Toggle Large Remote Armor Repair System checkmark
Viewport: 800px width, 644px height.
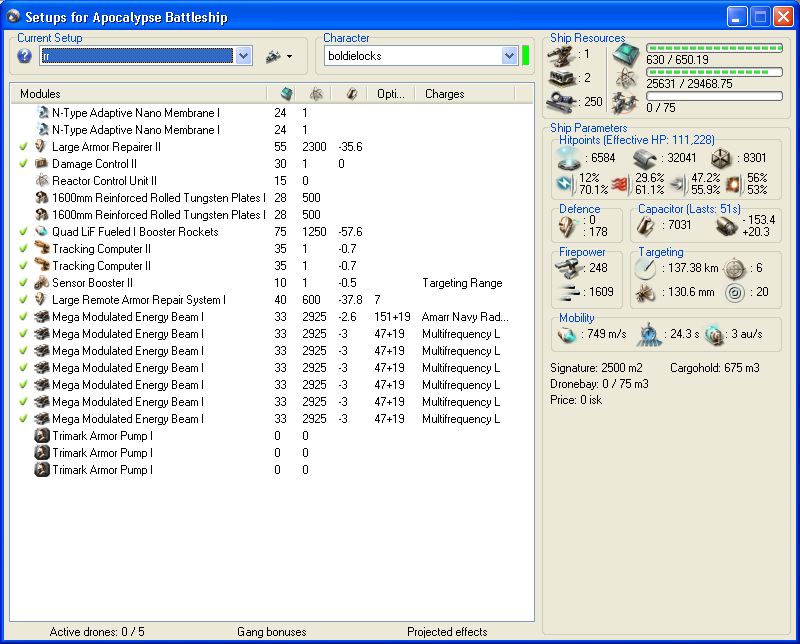click(x=23, y=300)
